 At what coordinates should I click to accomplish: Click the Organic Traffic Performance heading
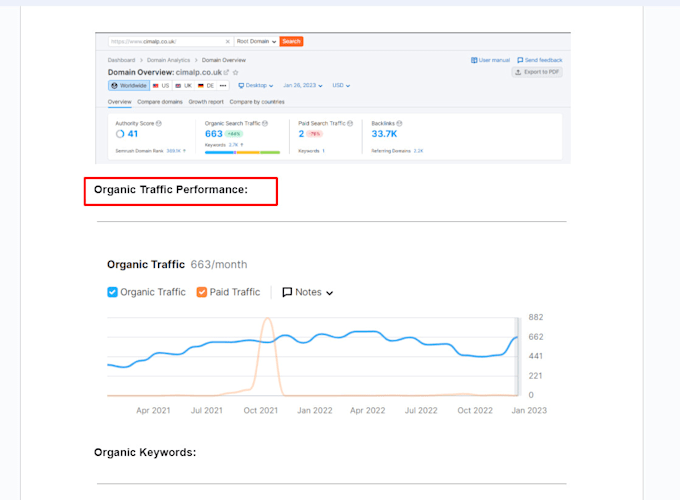(171, 190)
